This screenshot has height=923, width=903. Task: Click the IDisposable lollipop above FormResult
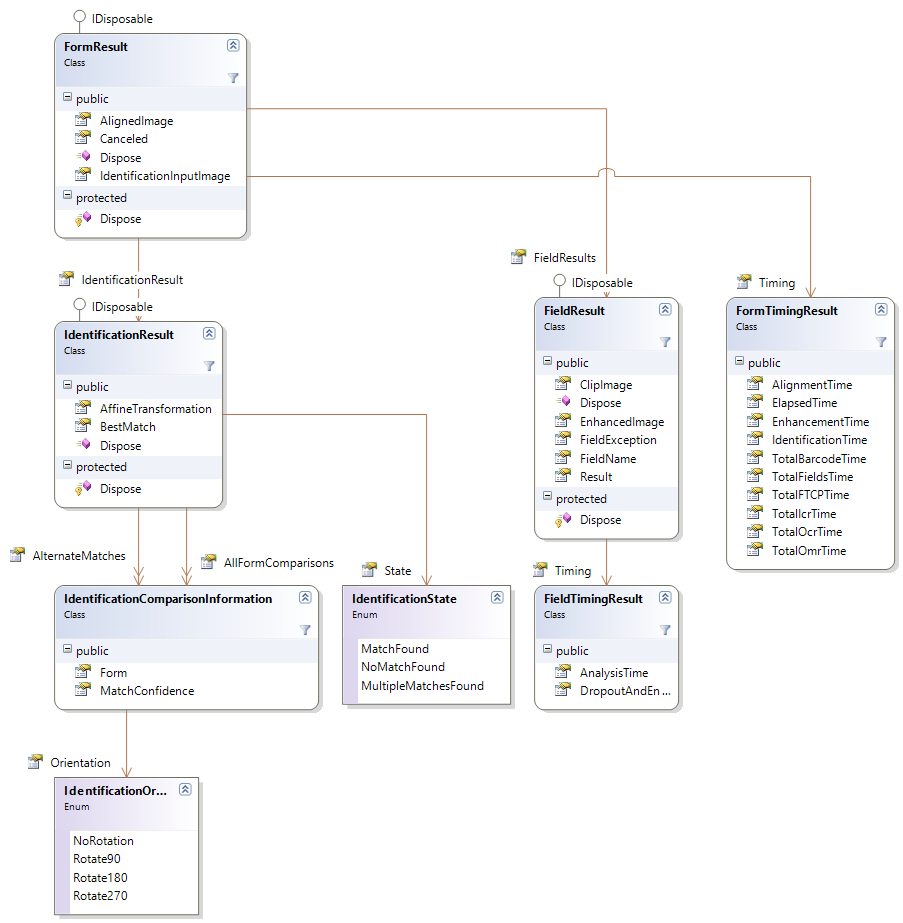pyautogui.click(x=79, y=17)
